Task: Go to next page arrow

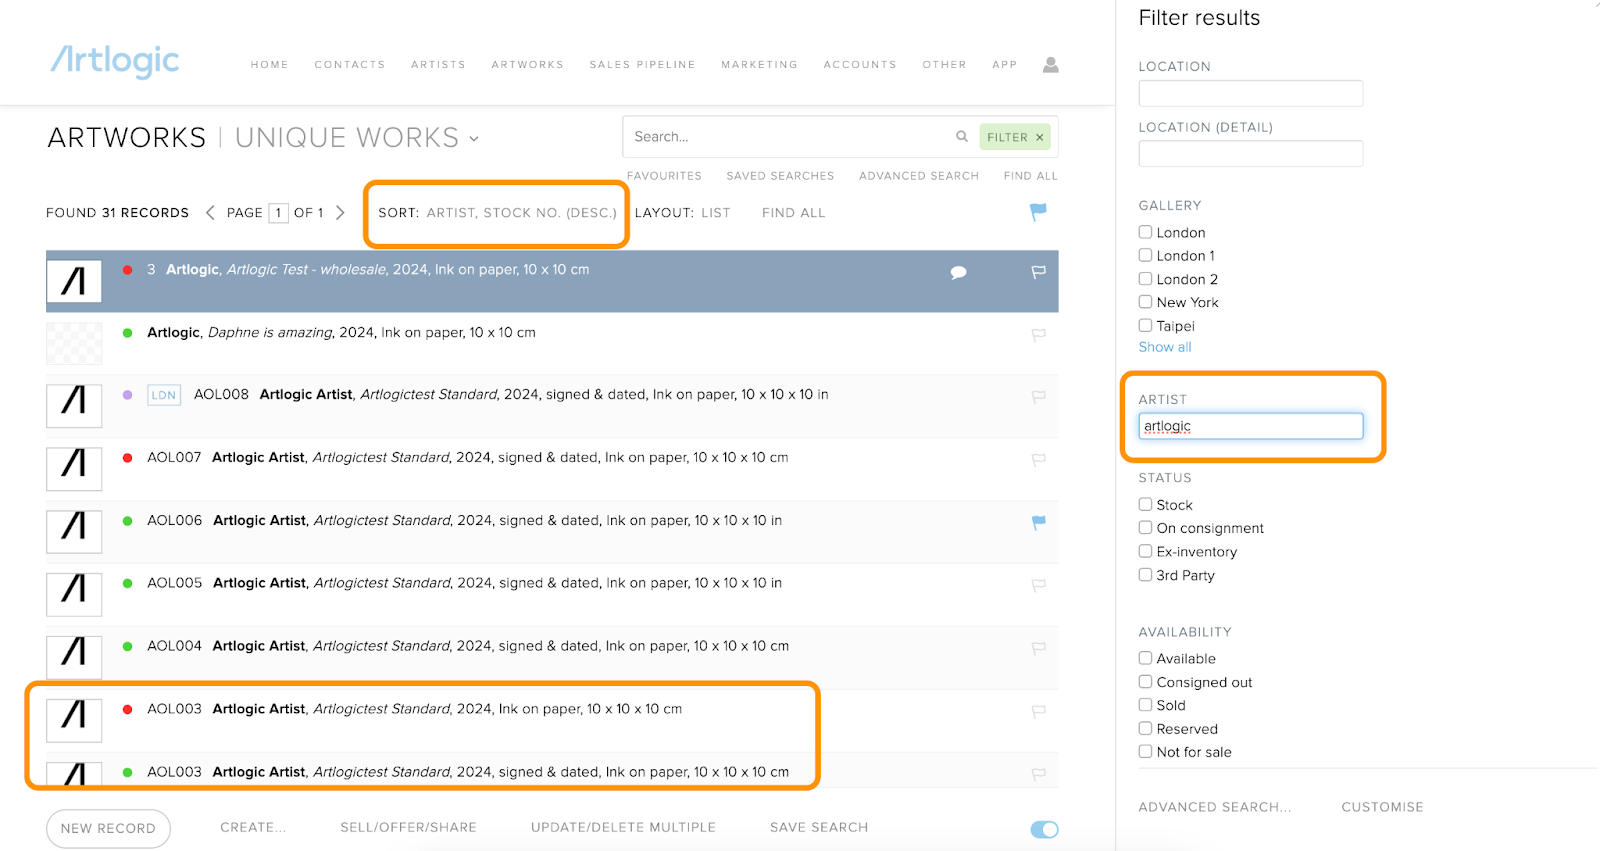Action: pyautogui.click(x=340, y=212)
